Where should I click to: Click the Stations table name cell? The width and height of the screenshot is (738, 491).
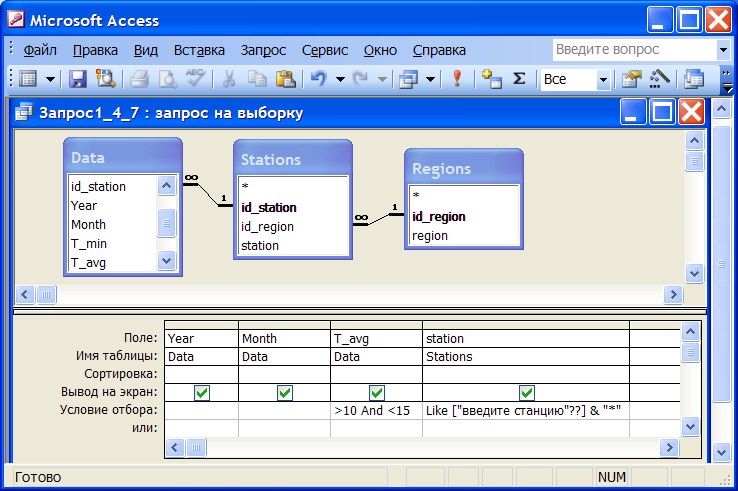526,357
